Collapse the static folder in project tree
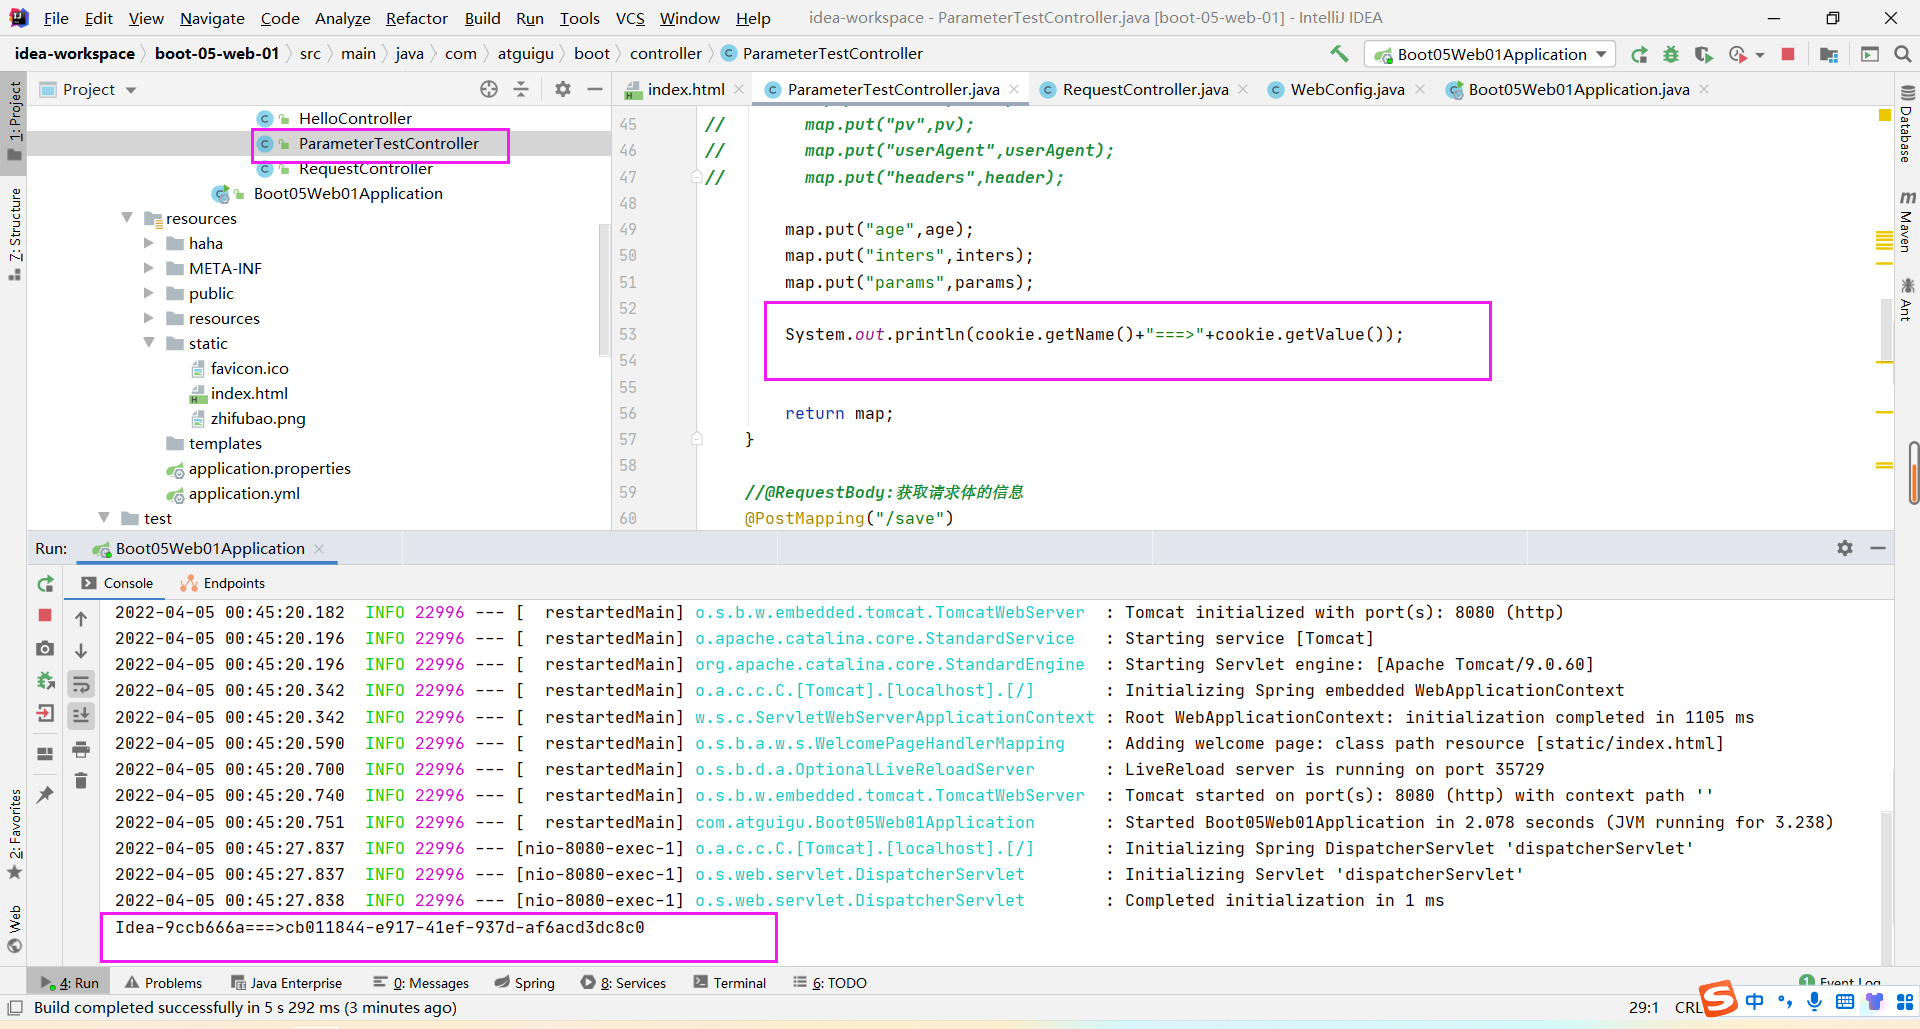1920x1029 pixels. [x=149, y=343]
